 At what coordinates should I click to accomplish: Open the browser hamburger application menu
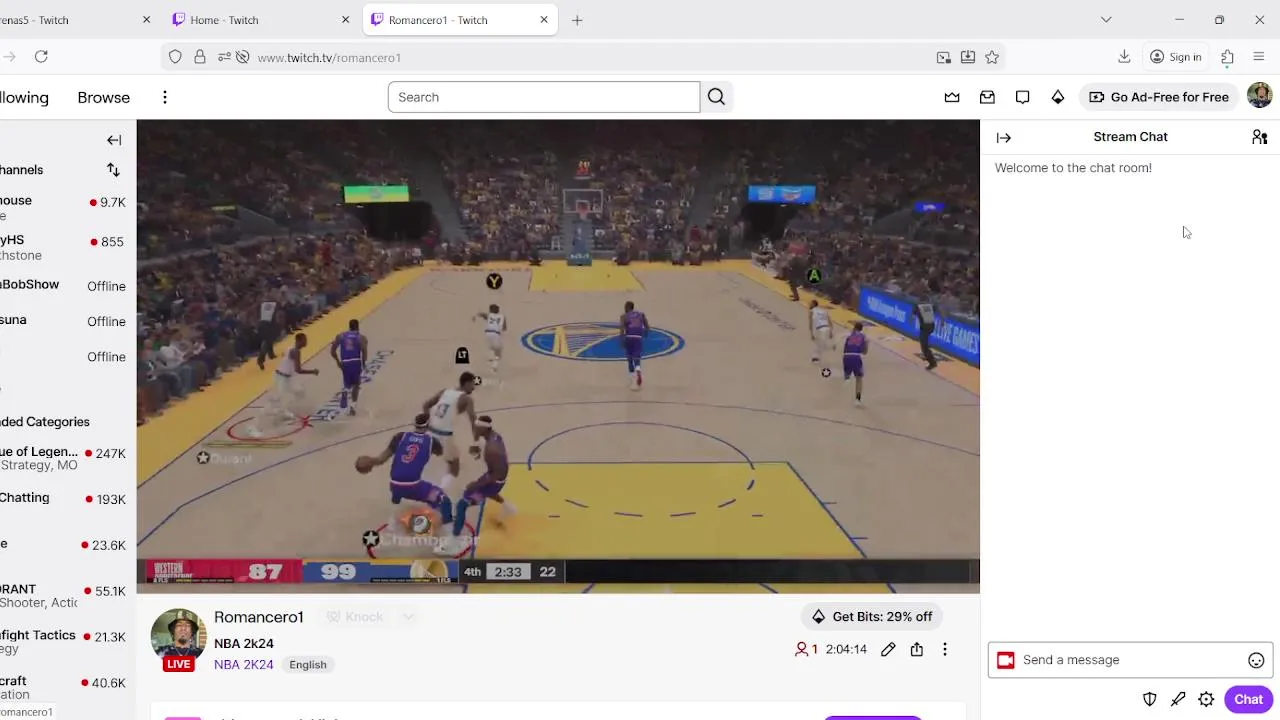[x=1259, y=57]
